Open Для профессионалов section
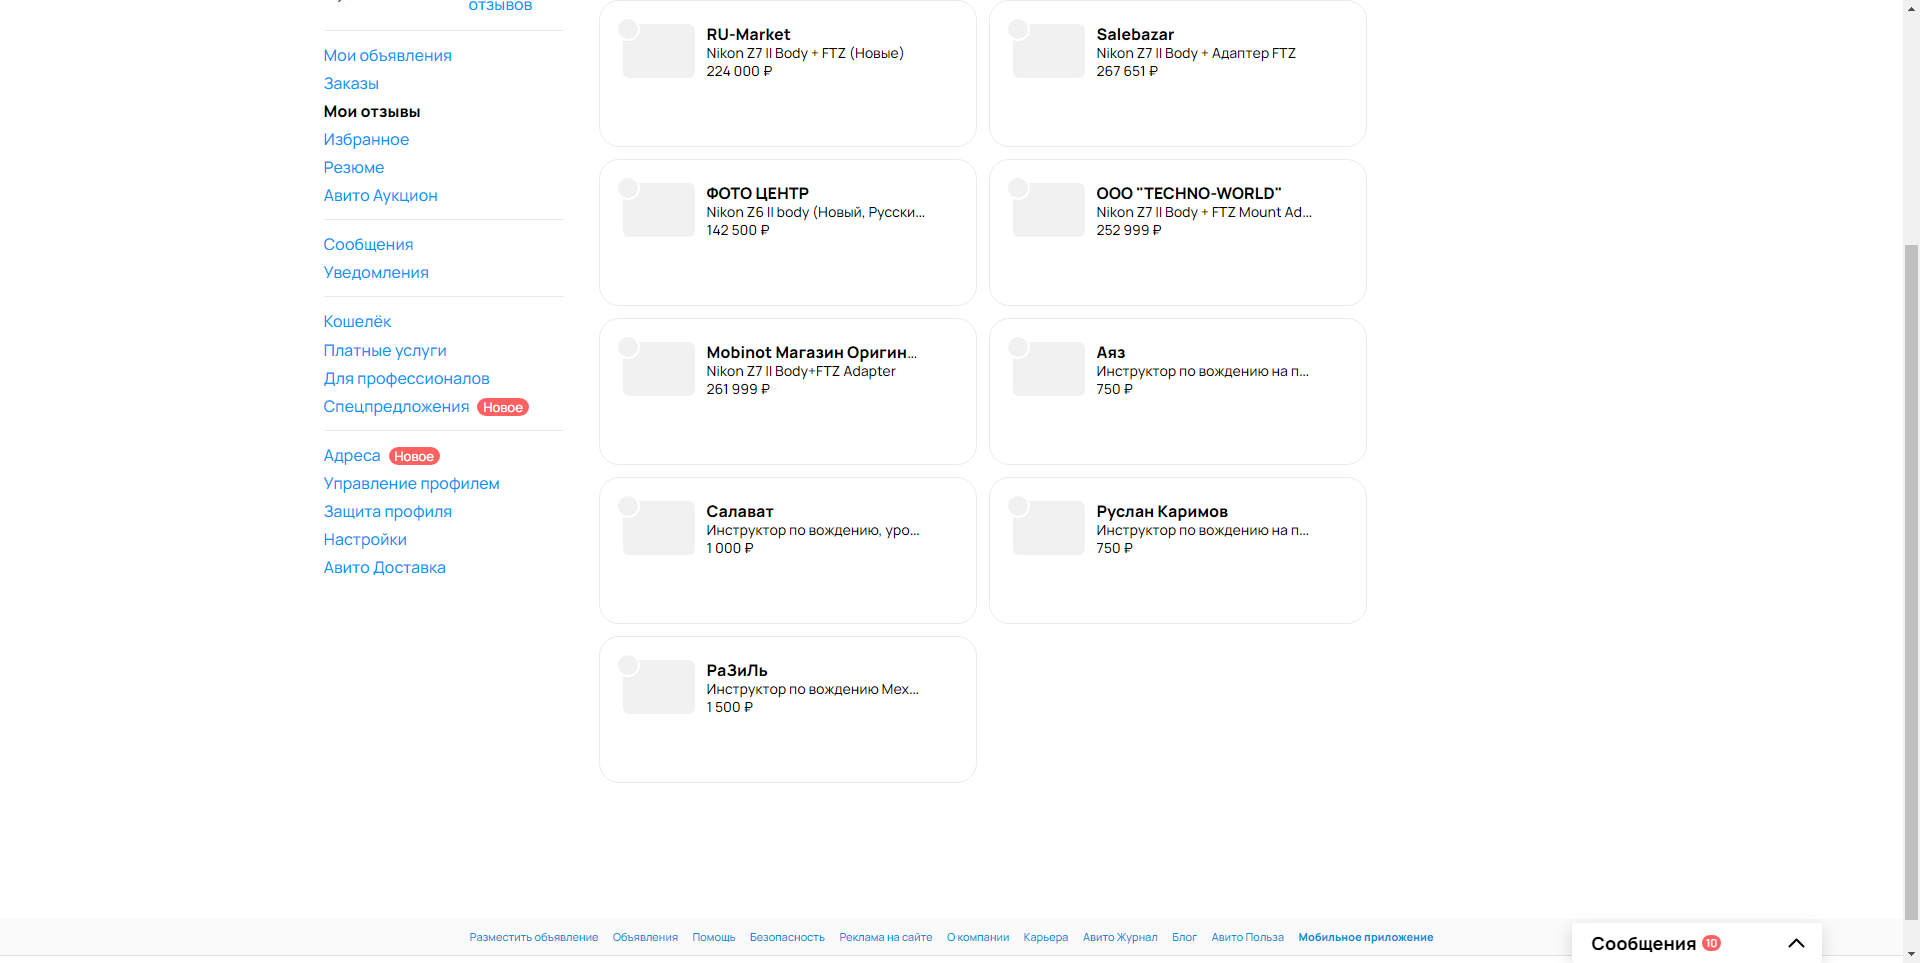 (x=406, y=378)
